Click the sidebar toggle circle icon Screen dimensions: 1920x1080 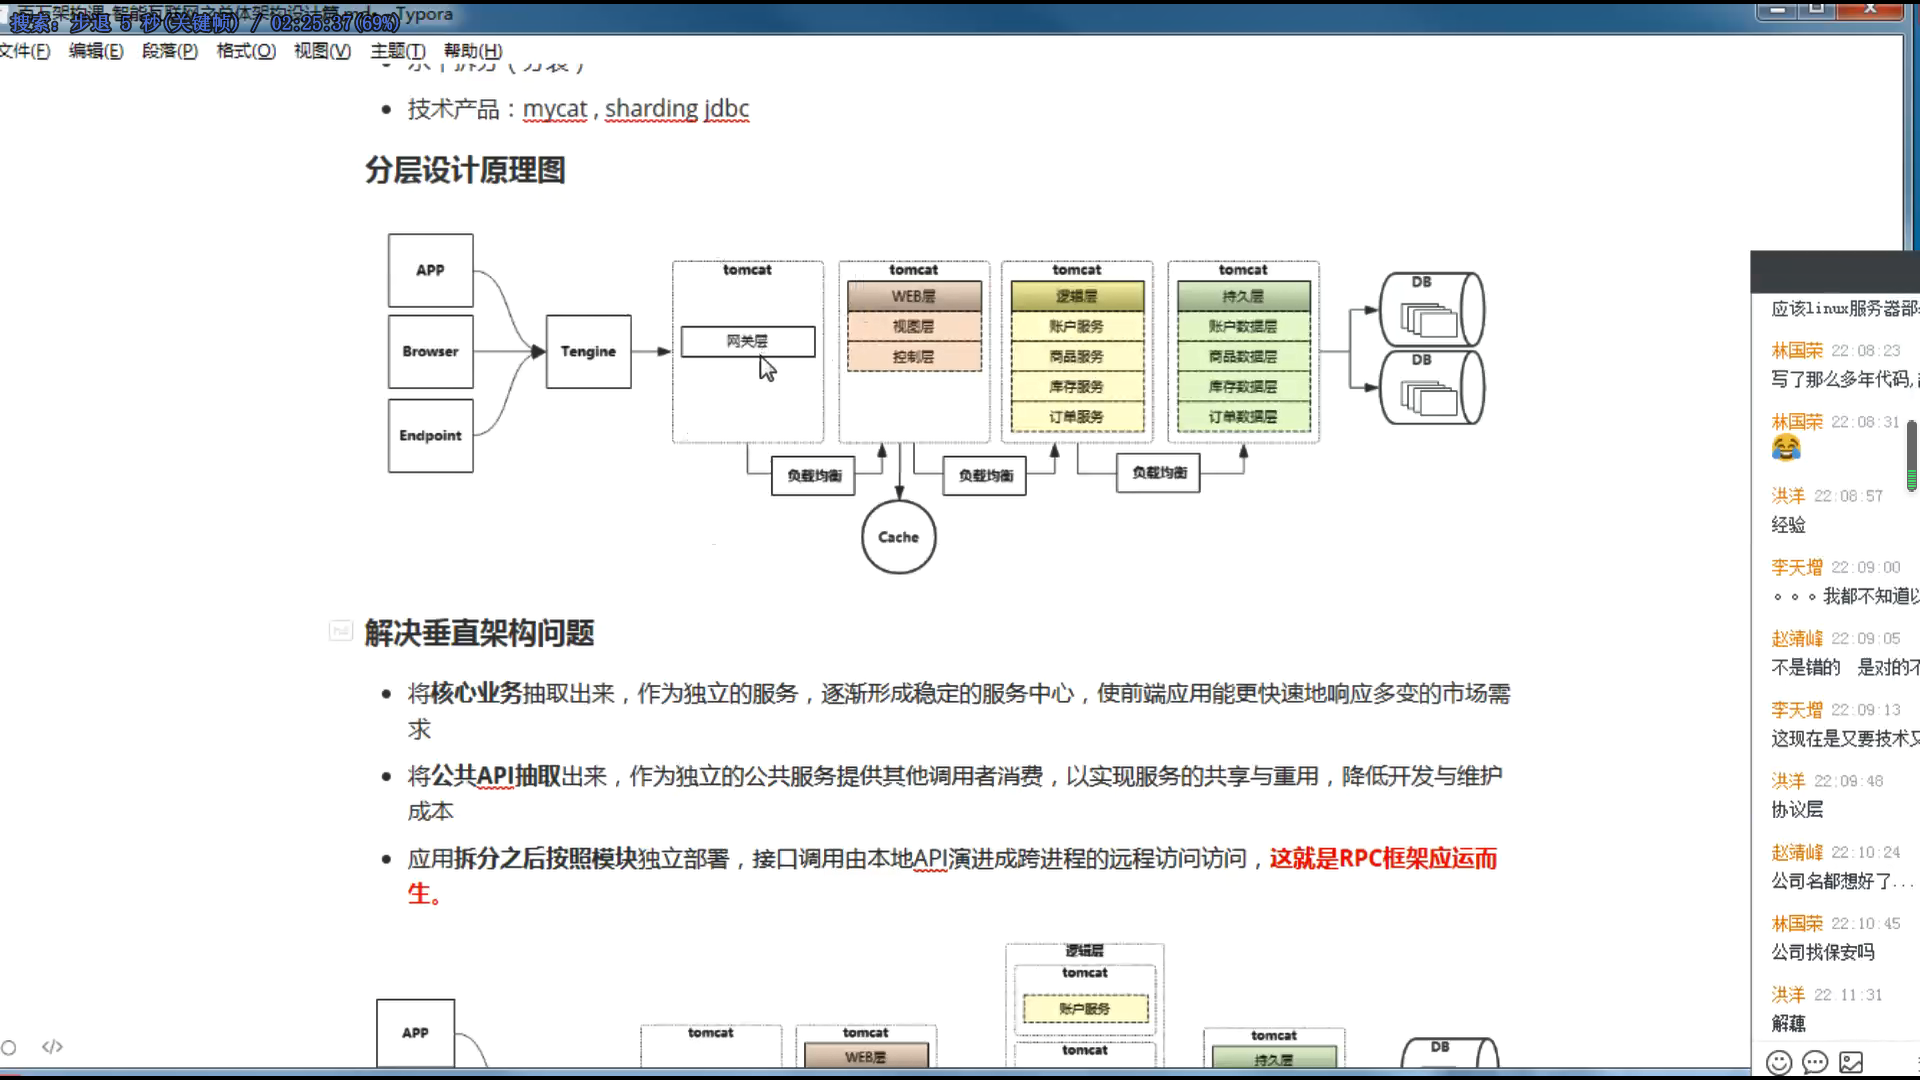pyautogui.click(x=9, y=1047)
